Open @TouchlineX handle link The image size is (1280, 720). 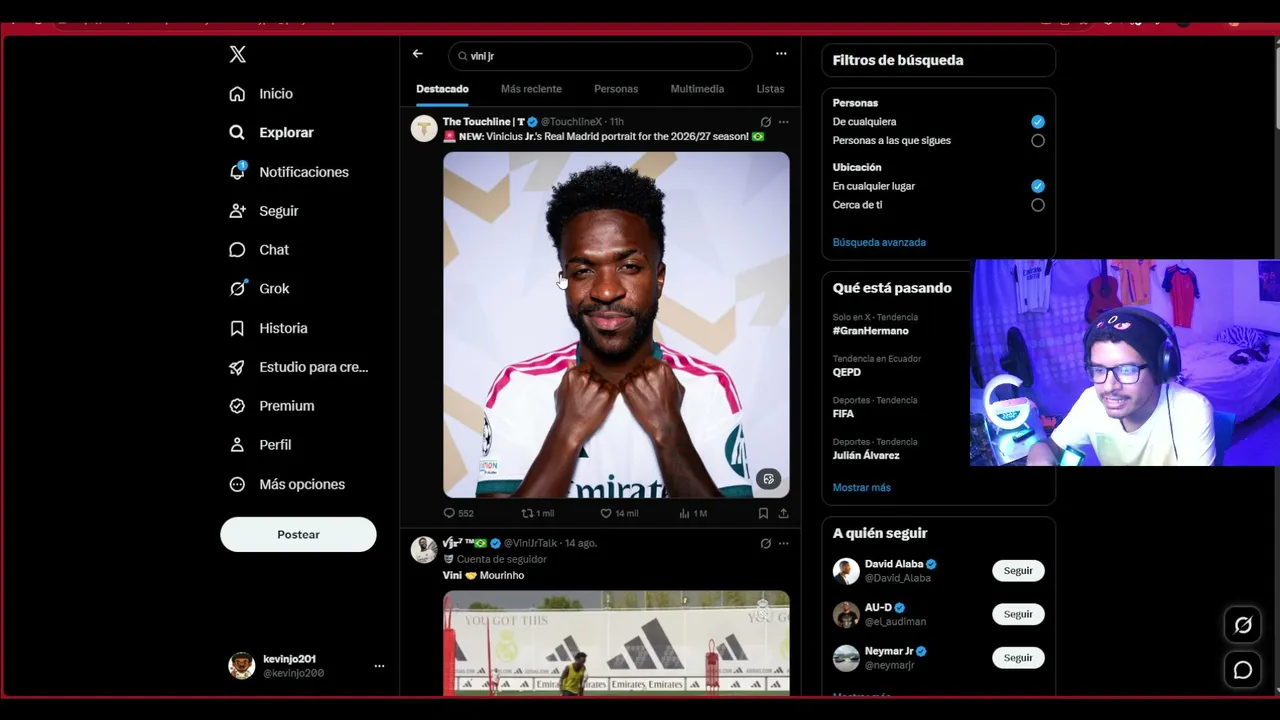(571, 122)
